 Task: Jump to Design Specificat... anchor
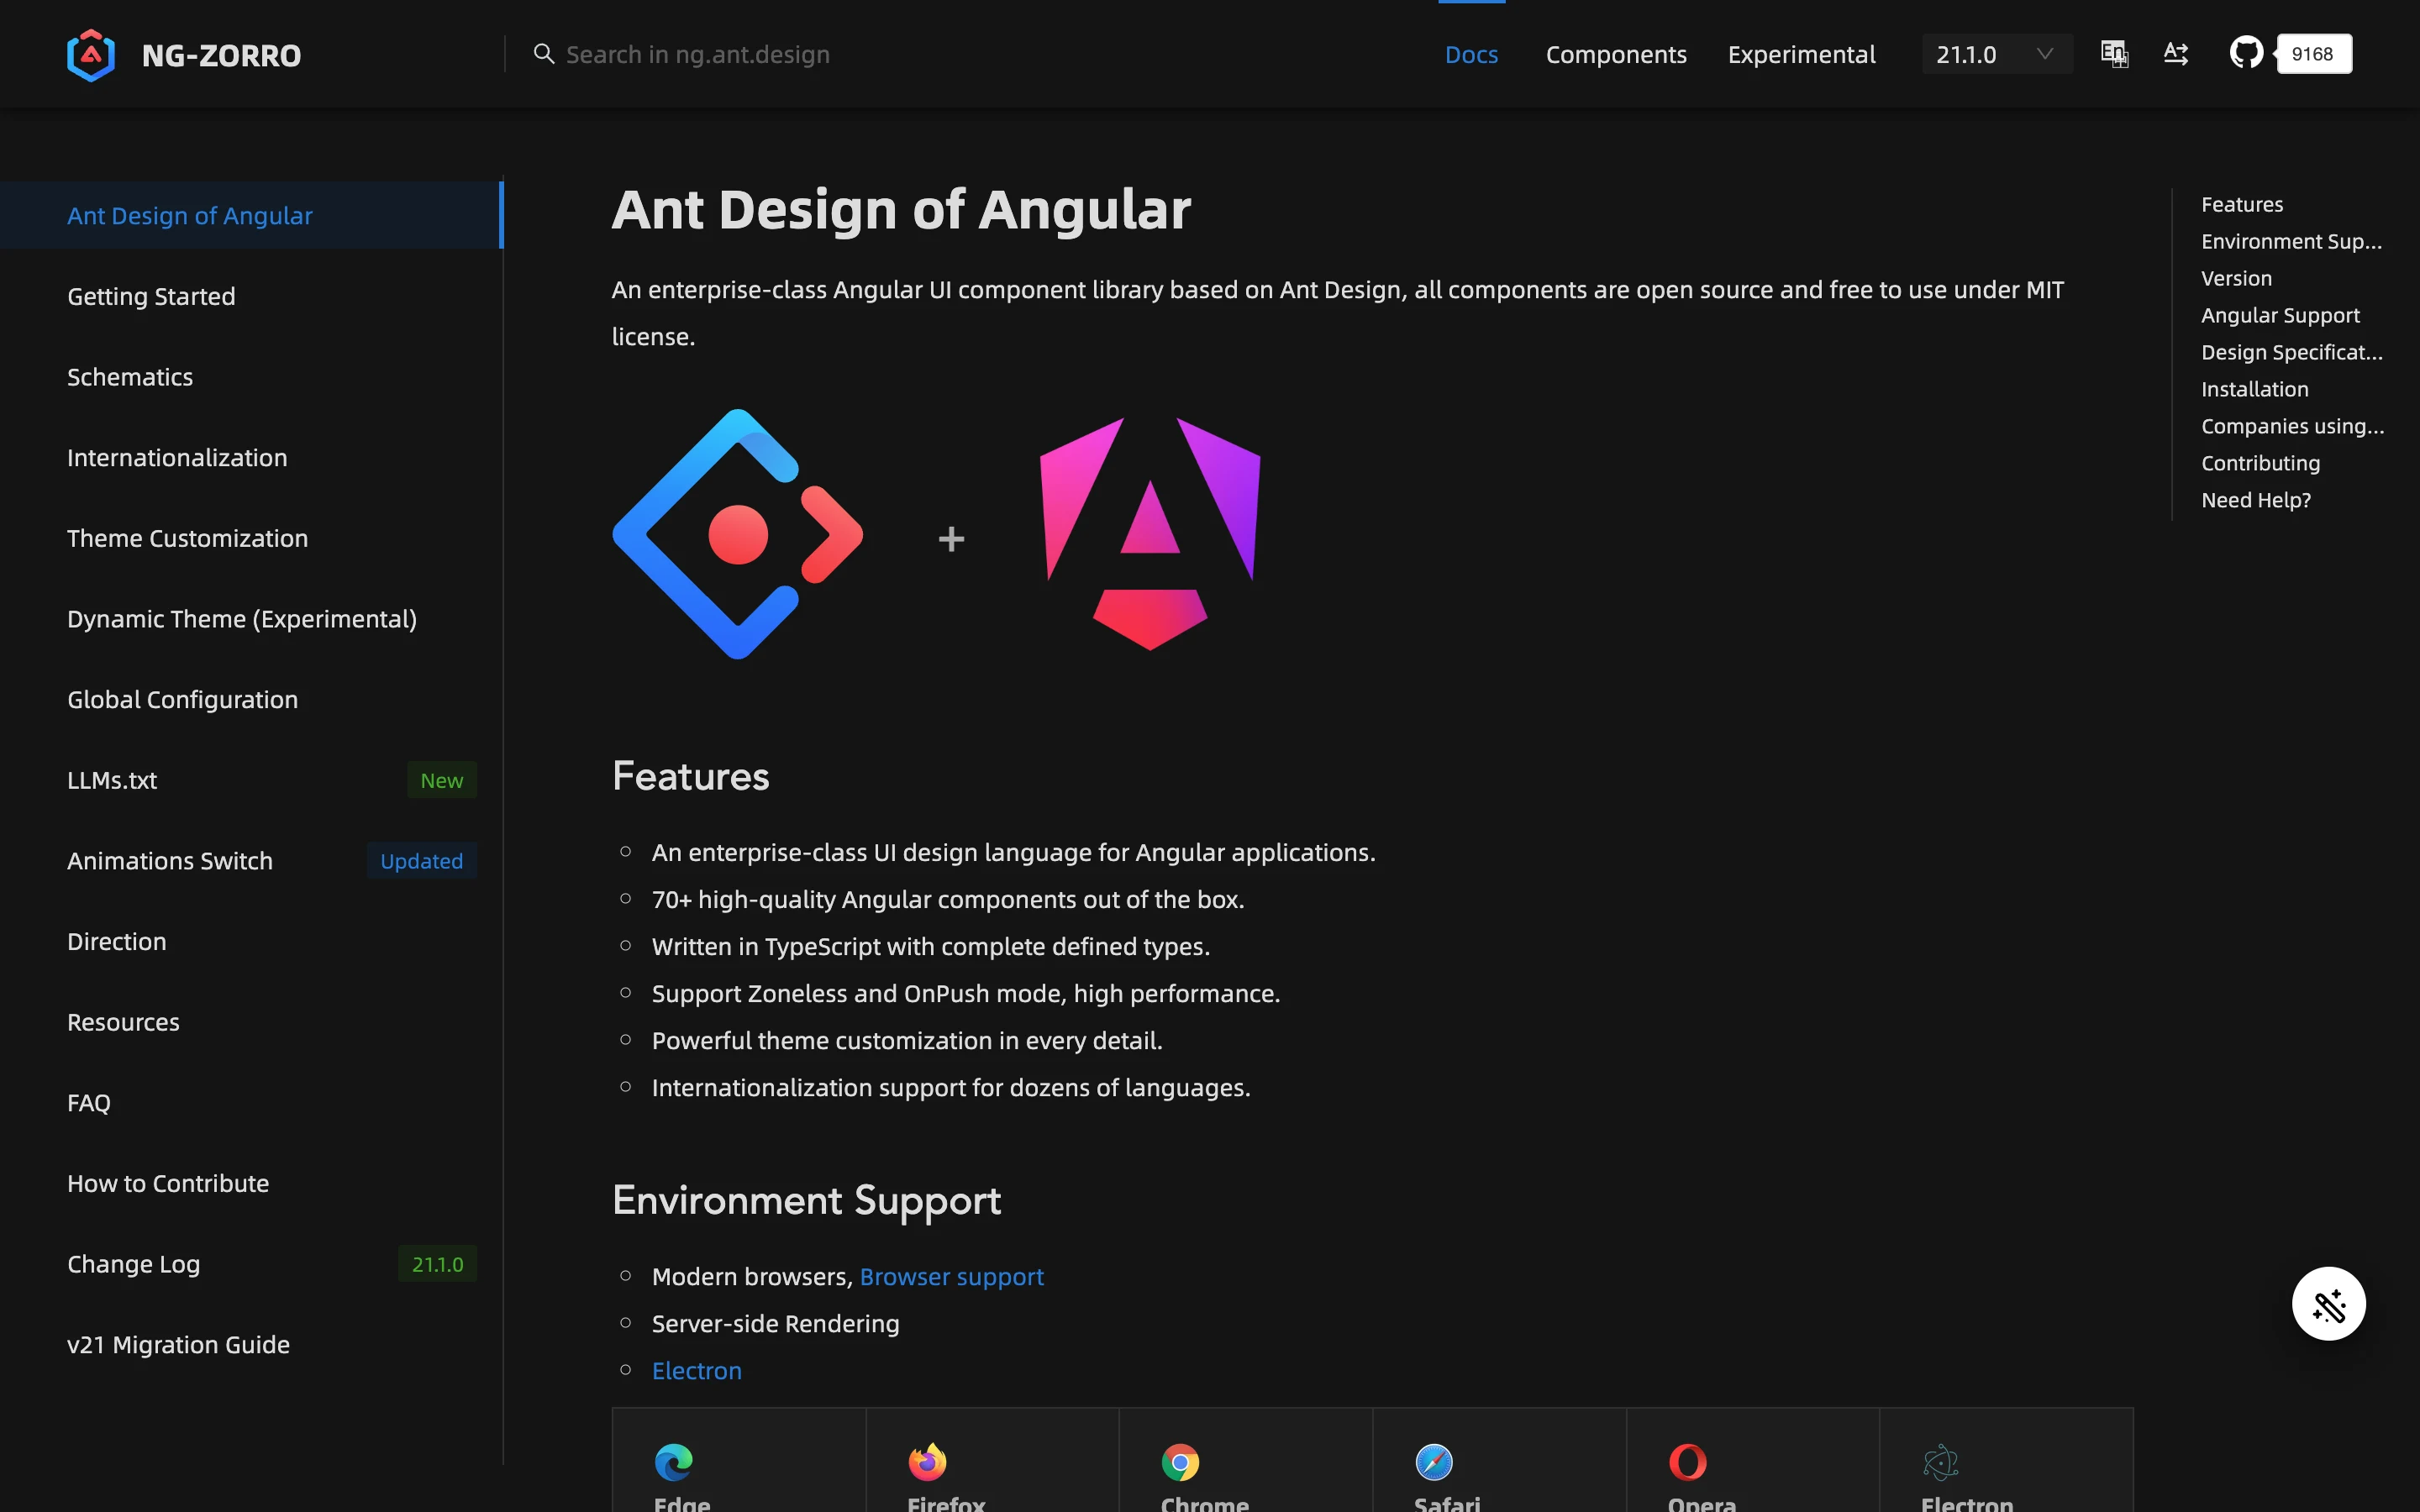click(x=2291, y=352)
